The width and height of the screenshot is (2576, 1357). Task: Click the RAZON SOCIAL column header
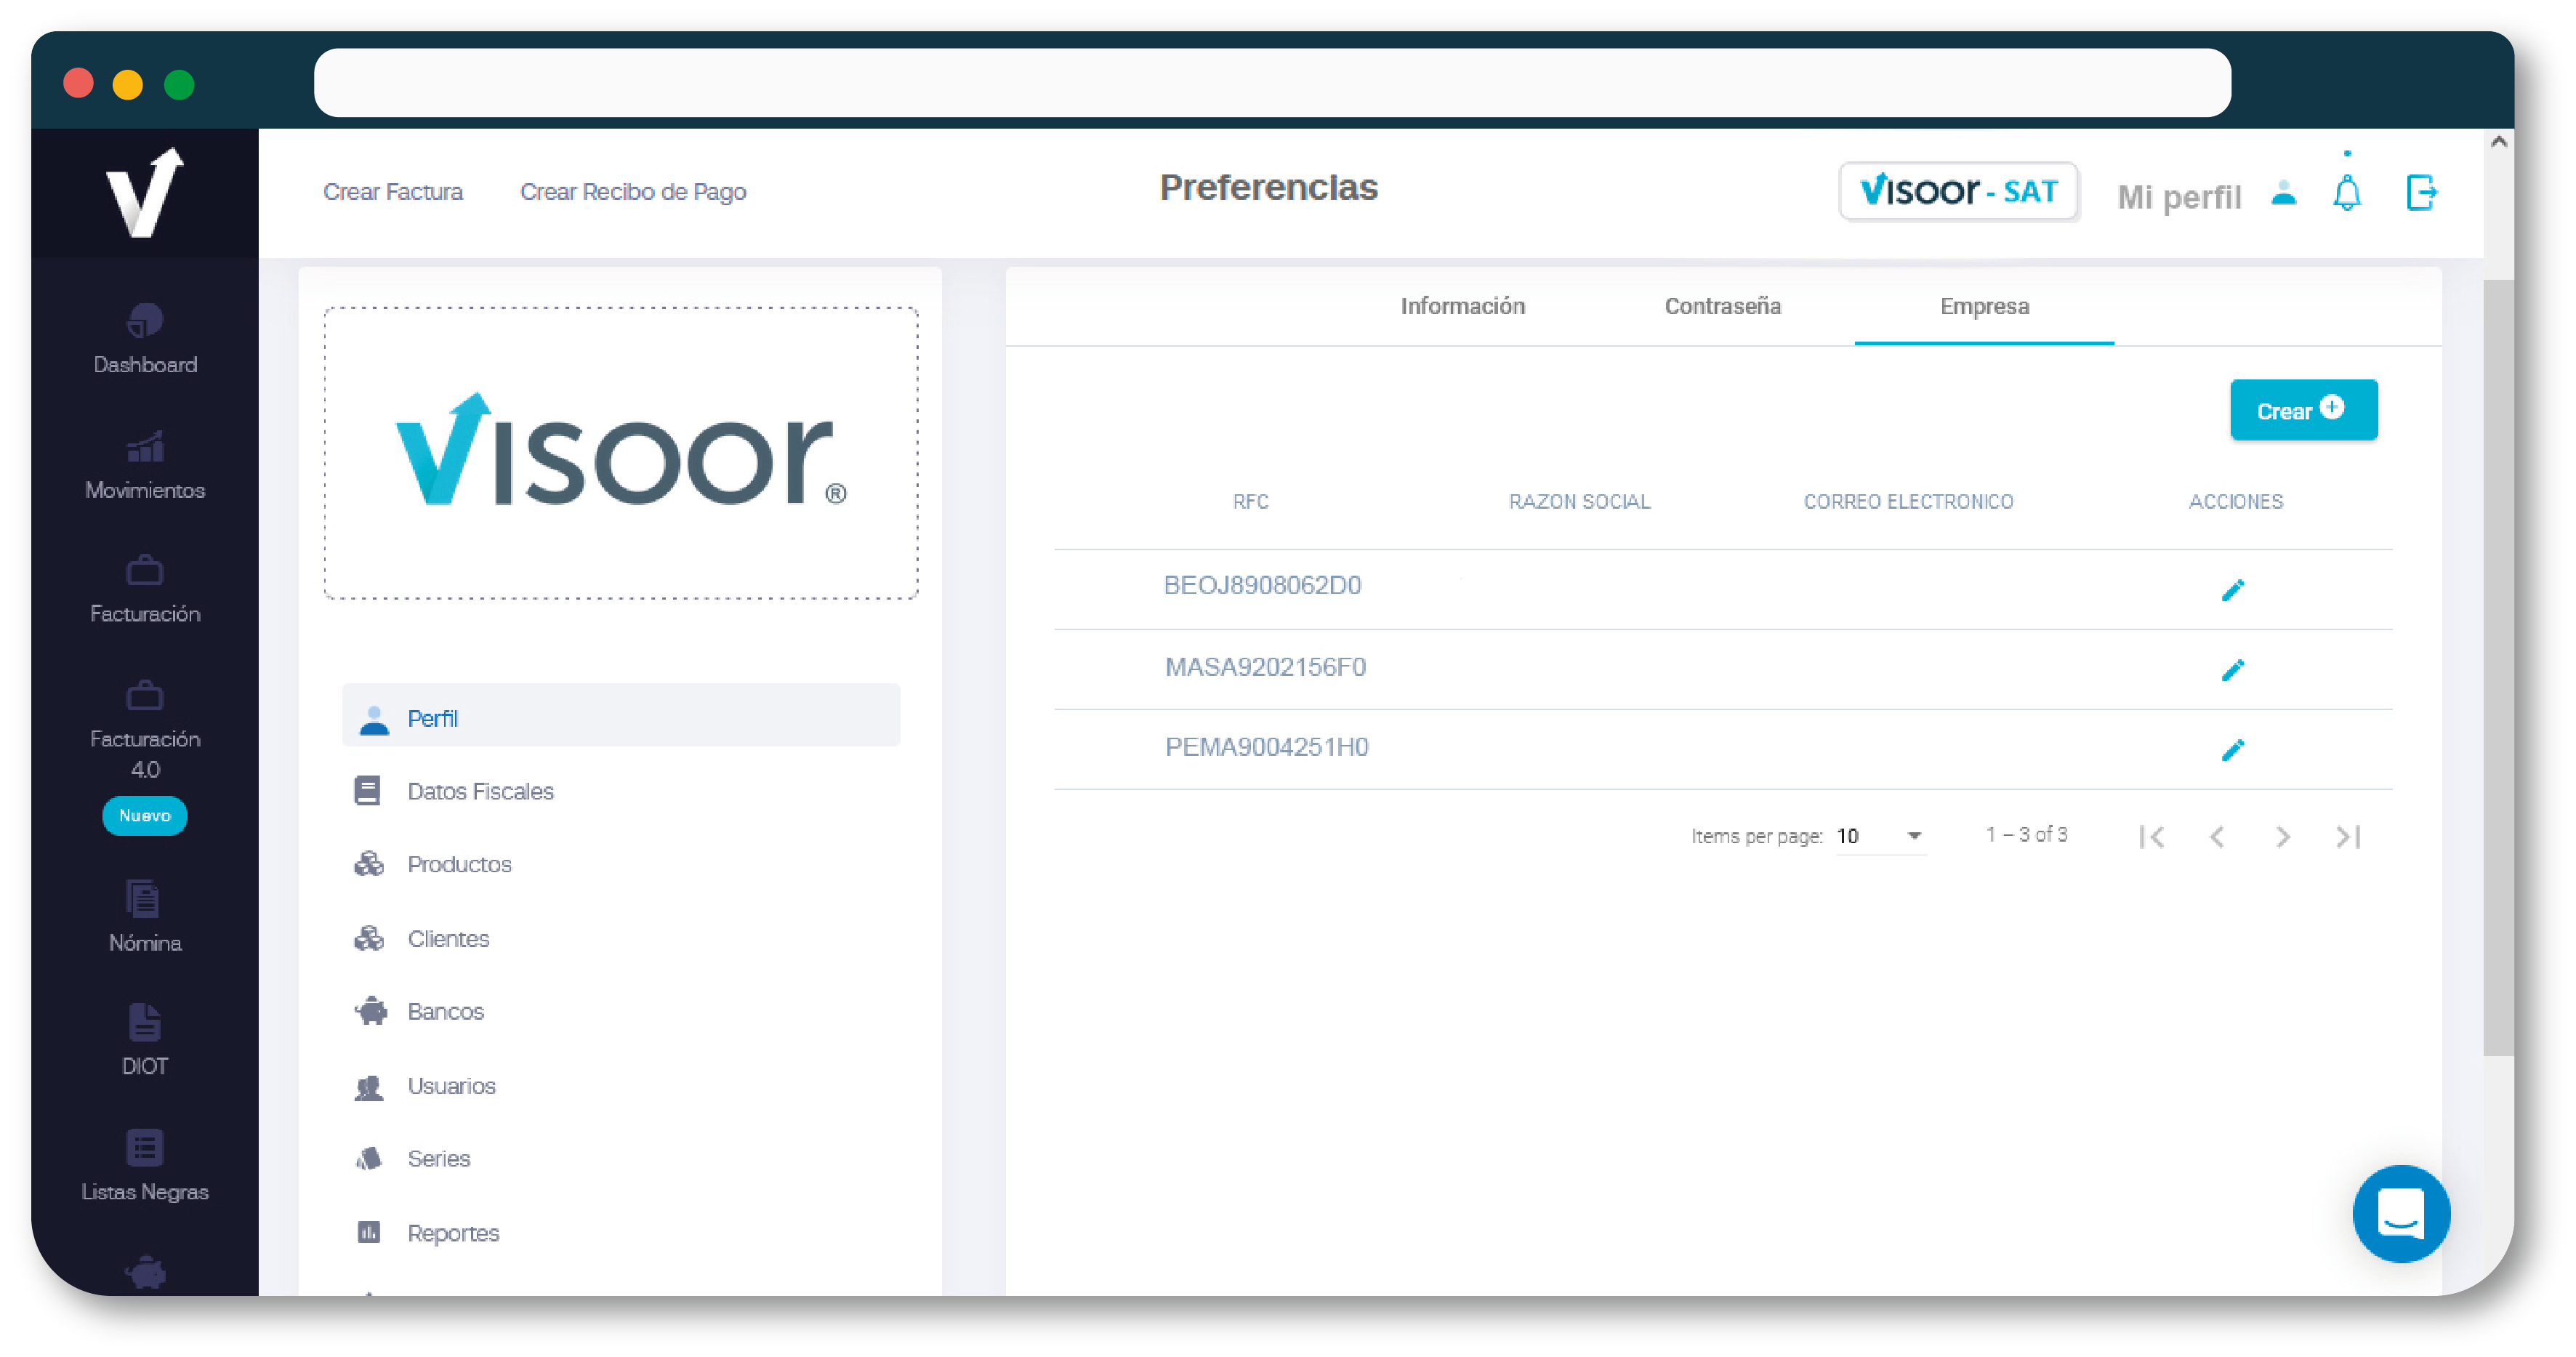point(1579,501)
